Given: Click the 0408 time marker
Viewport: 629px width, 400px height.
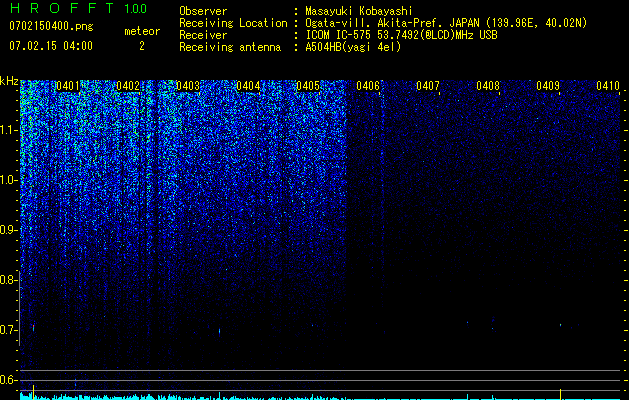Looking at the screenshot, I should (x=488, y=86).
